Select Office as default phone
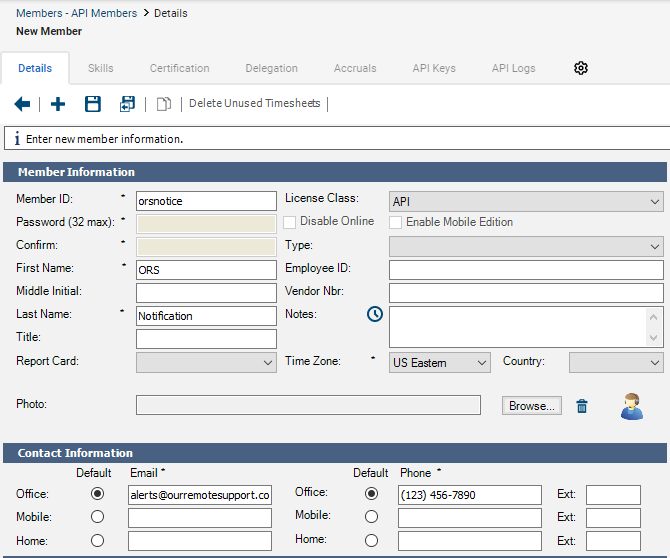 pyautogui.click(x=371, y=494)
